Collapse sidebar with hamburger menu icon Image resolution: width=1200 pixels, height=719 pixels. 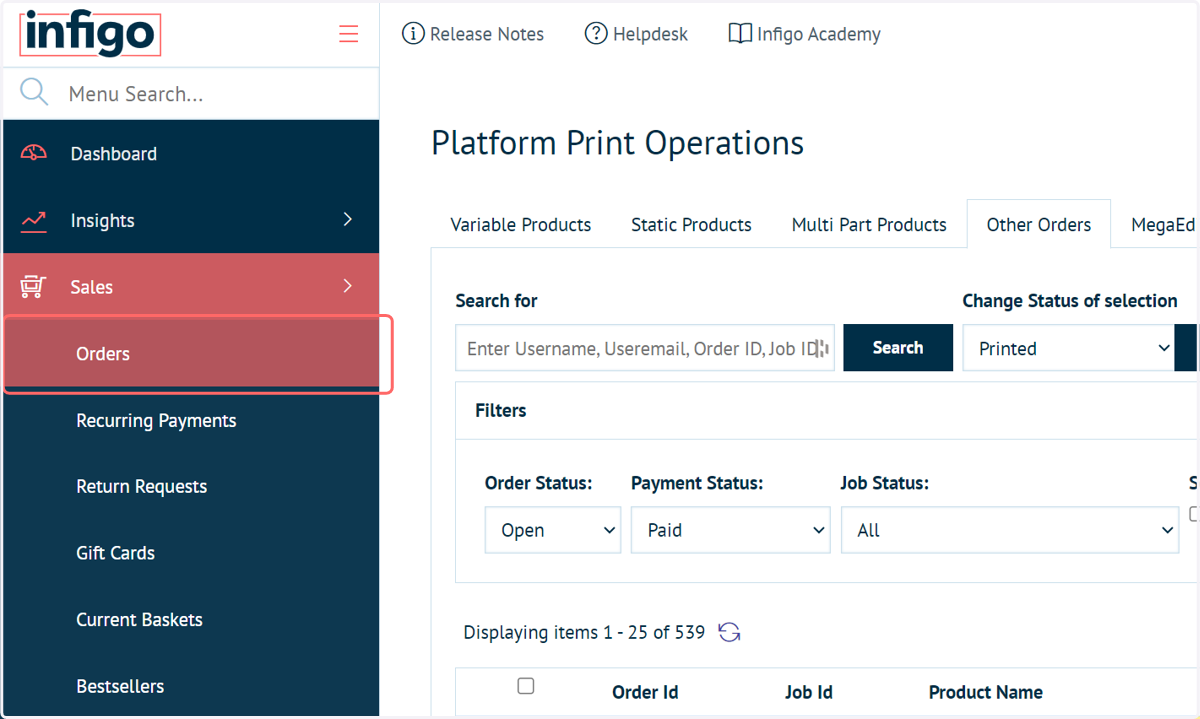click(x=348, y=34)
